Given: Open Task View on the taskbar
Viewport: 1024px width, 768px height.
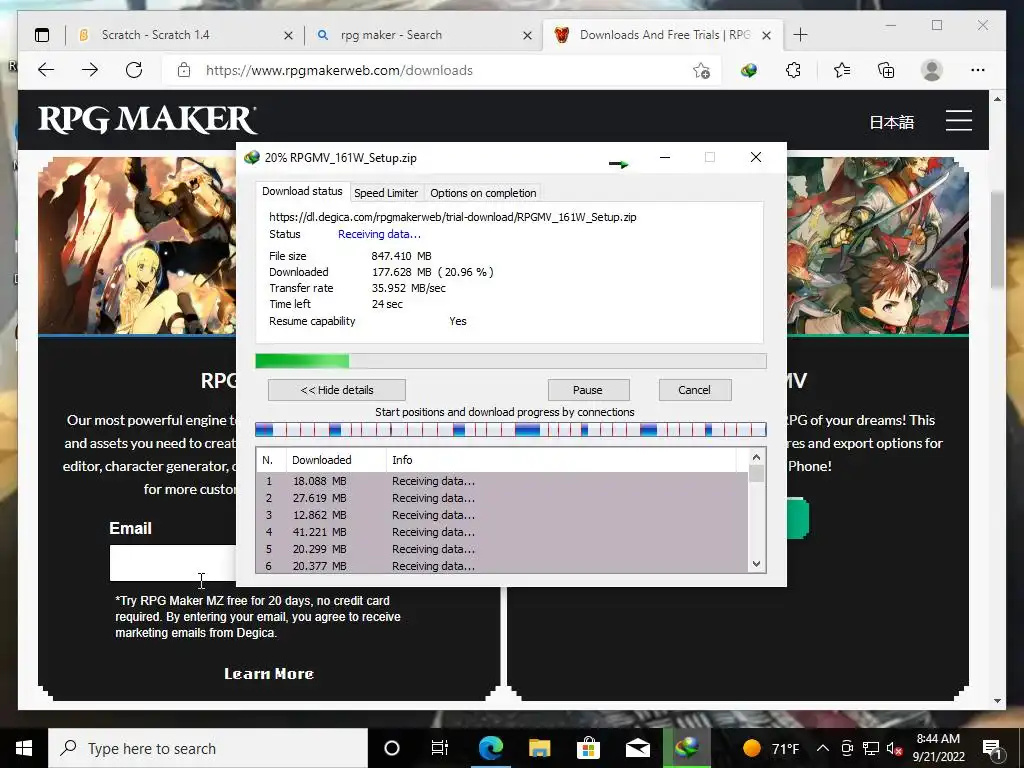Looking at the screenshot, I should (440, 748).
